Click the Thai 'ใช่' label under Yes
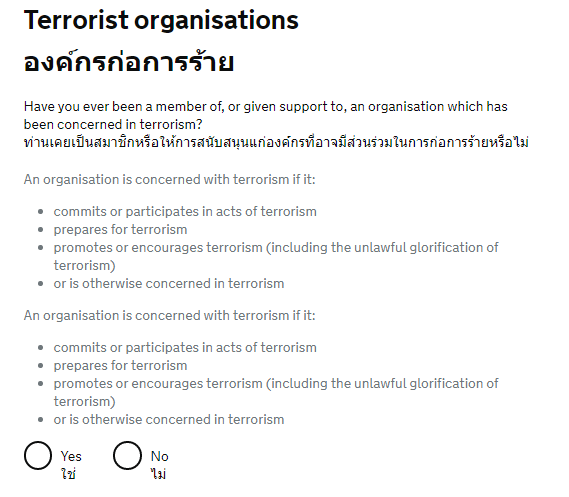This screenshot has width=569, height=497. (69, 473)
